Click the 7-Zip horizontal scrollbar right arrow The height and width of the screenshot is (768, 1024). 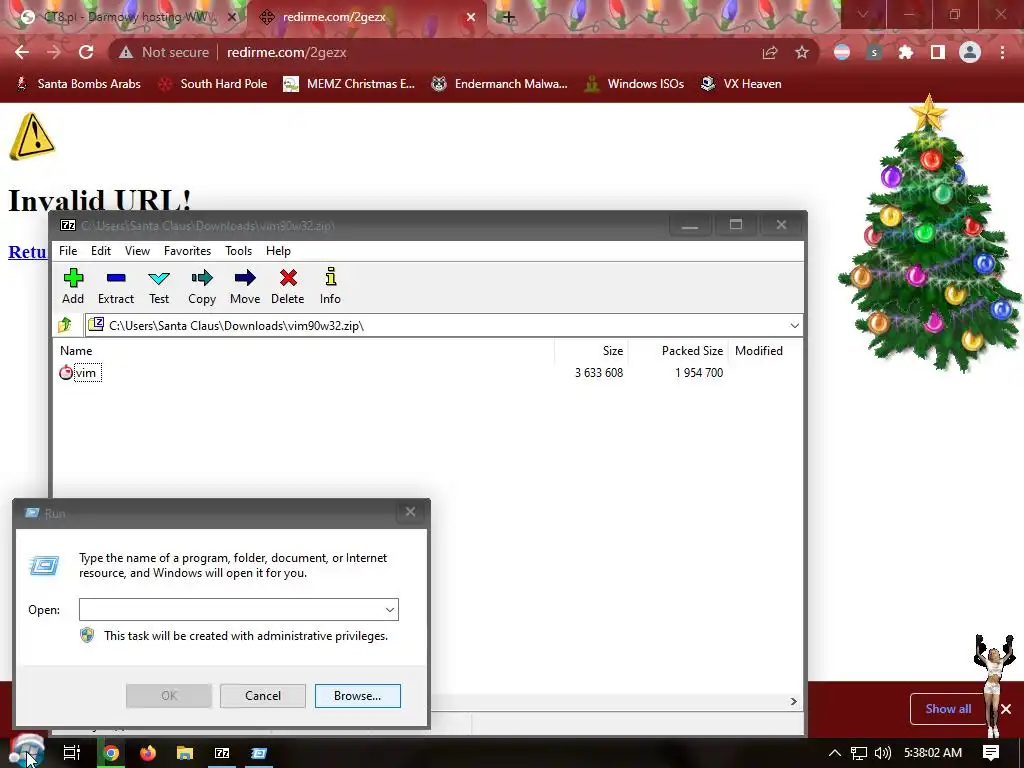coord(793,701)
